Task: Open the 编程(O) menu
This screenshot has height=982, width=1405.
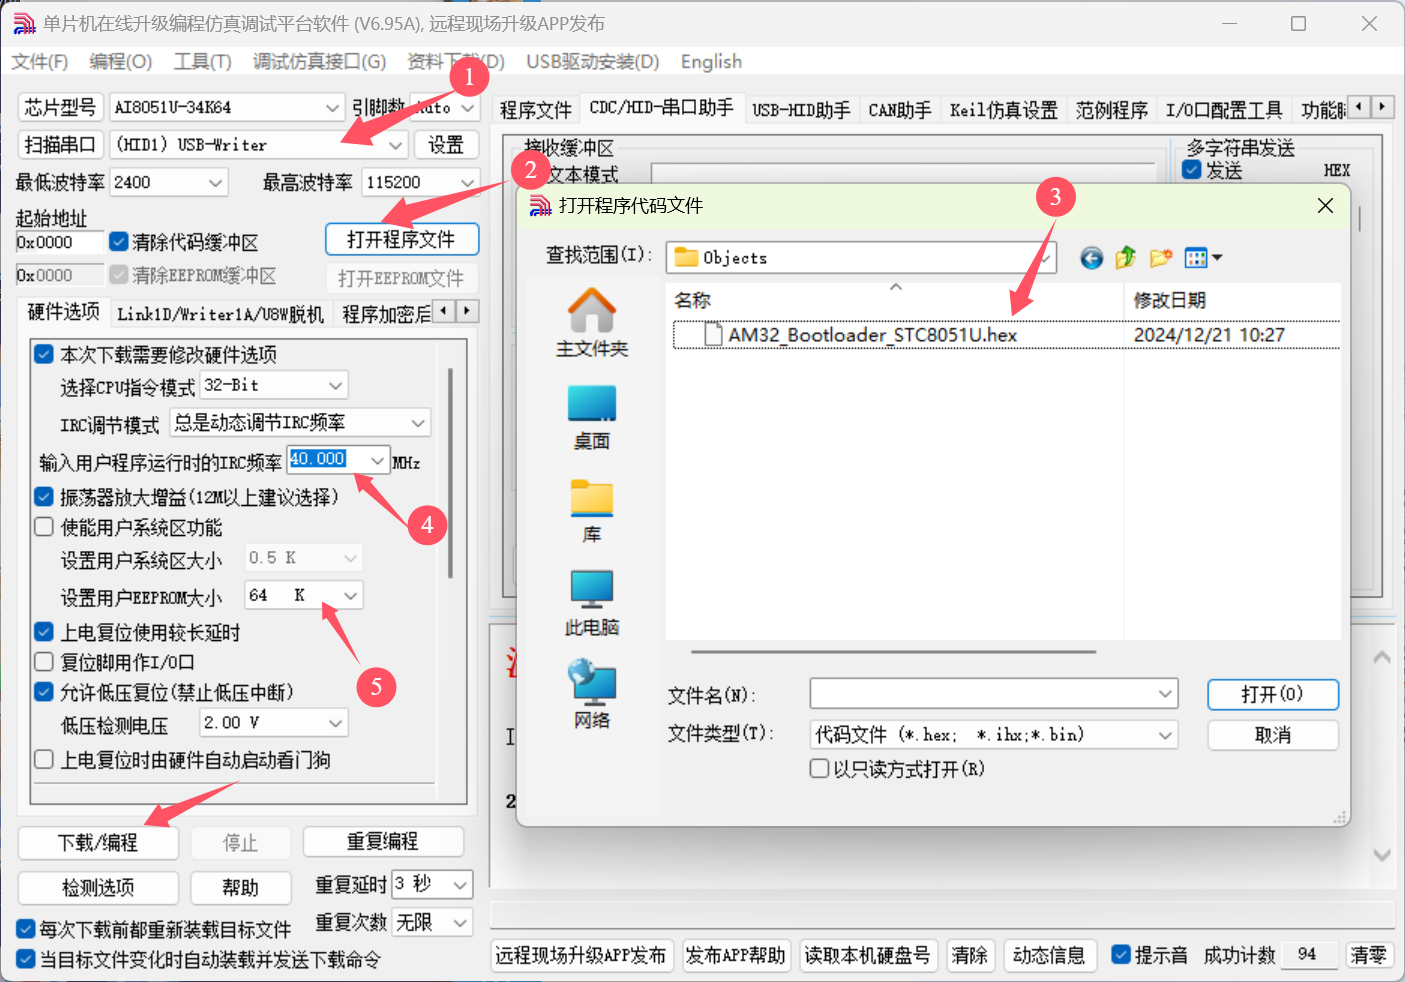Action: point(120,62)
